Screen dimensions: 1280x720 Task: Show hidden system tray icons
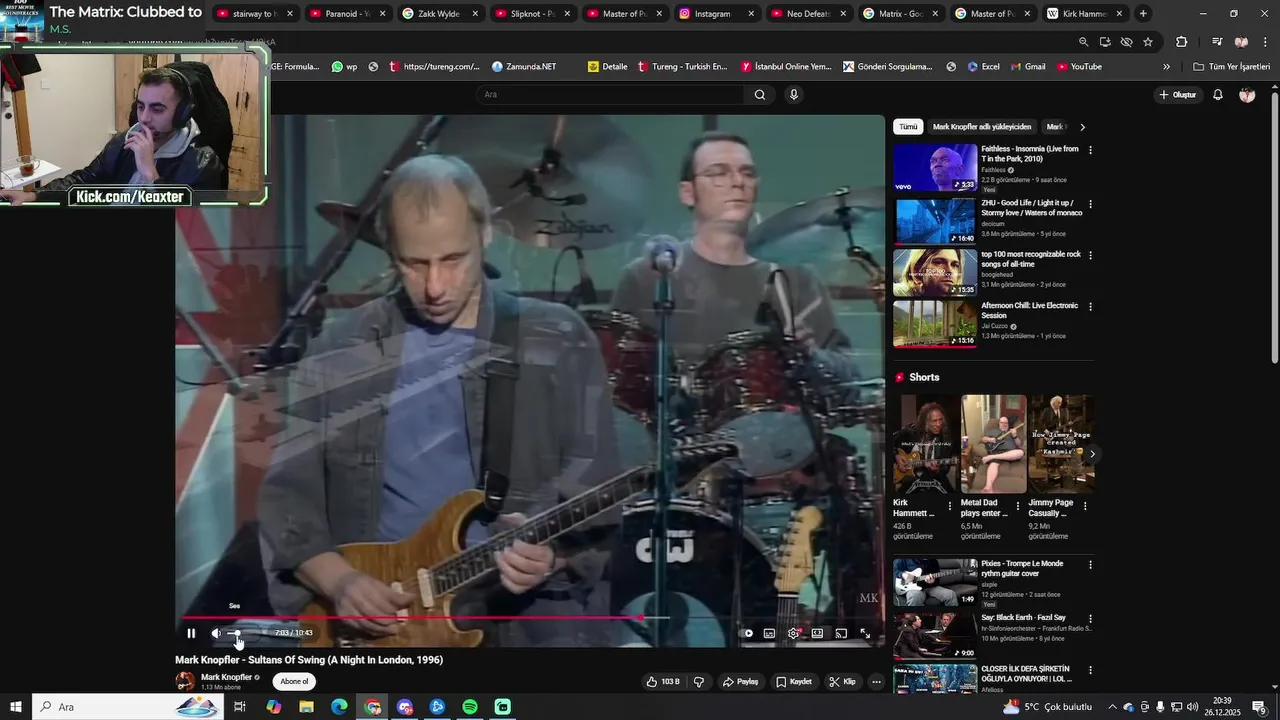point(1112,707)
